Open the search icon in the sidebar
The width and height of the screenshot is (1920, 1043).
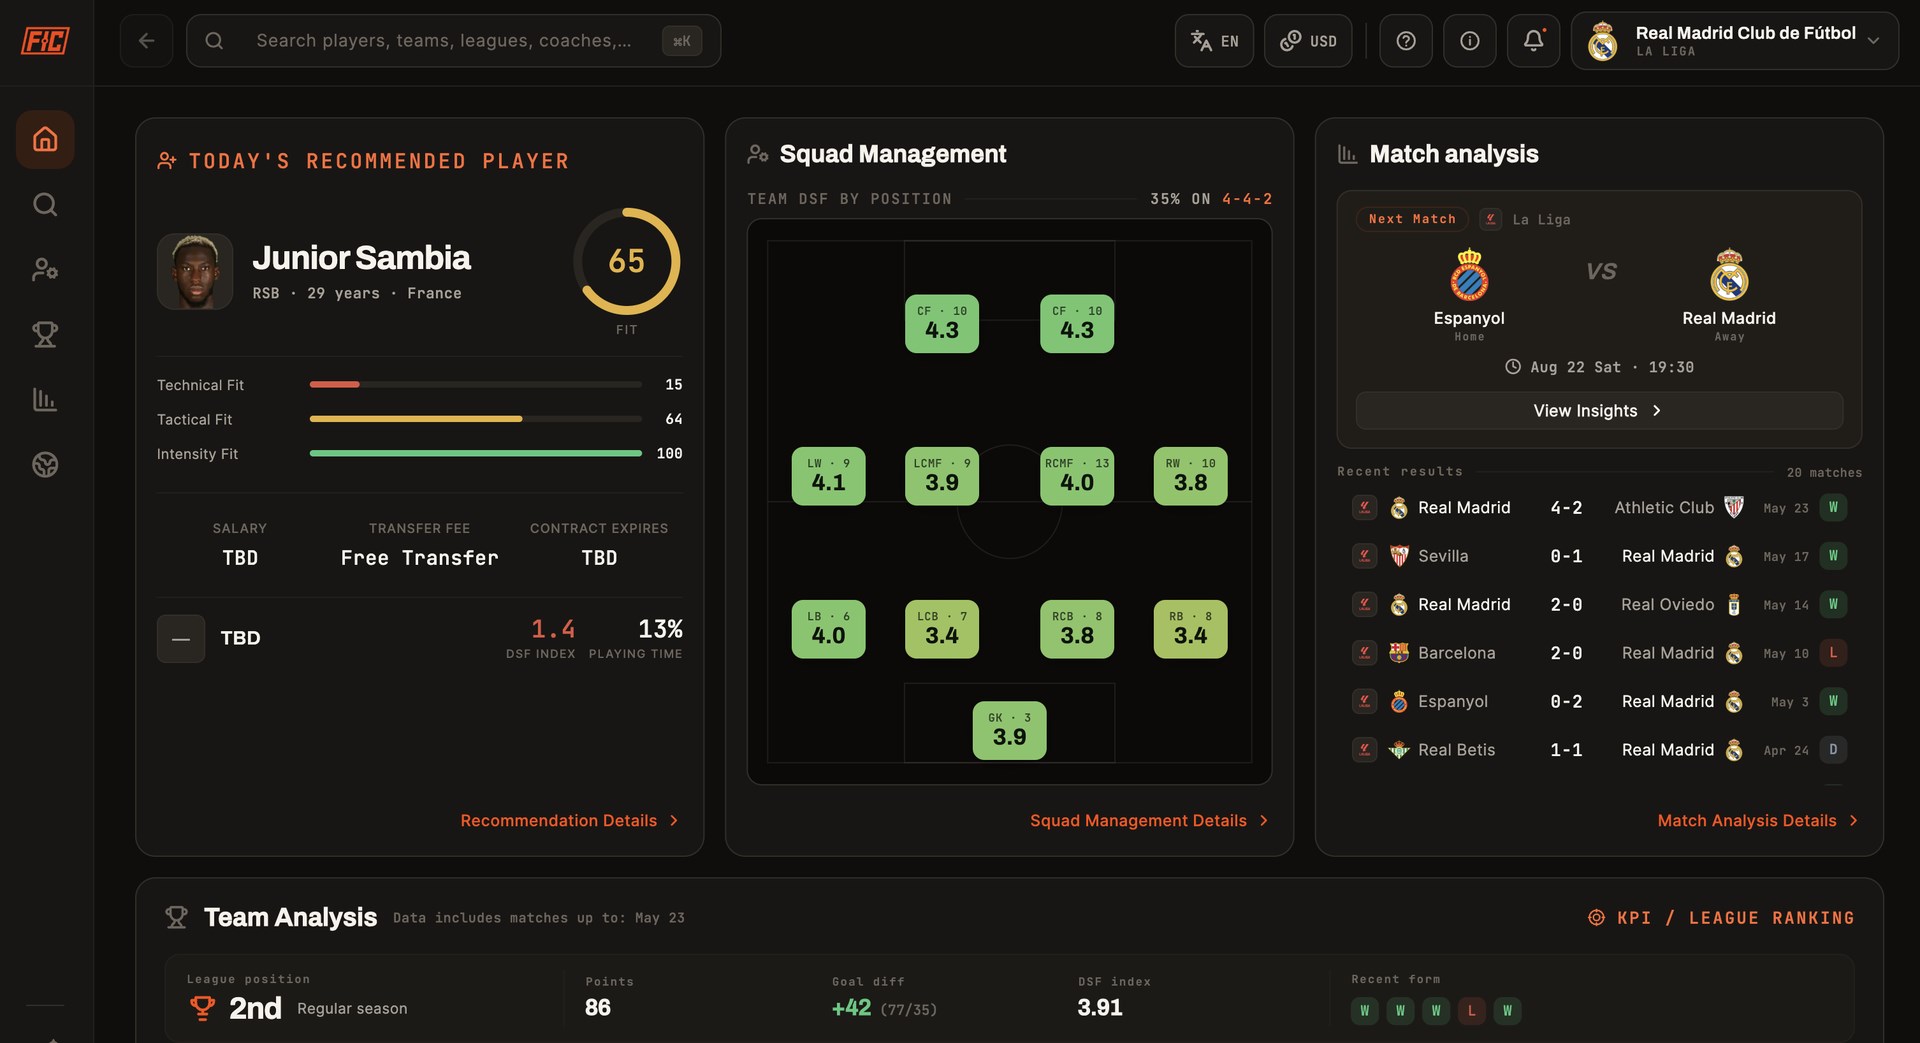pyautogui.click(x=45, y=204)
